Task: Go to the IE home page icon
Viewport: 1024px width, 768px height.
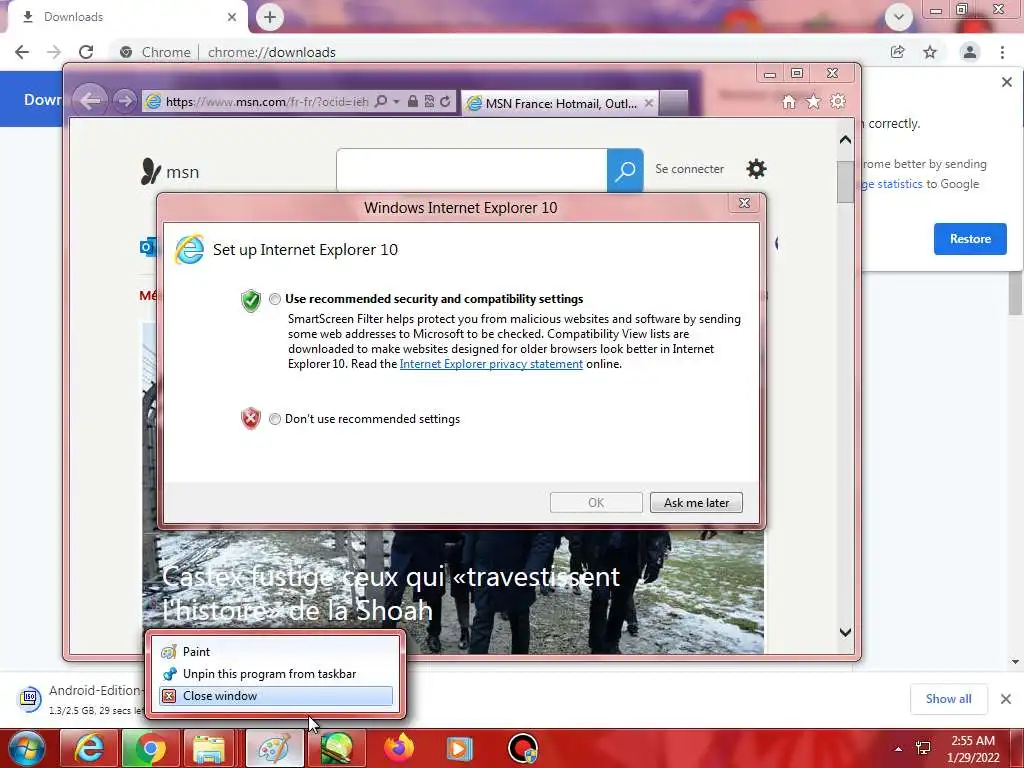Action: pos(789,102)
